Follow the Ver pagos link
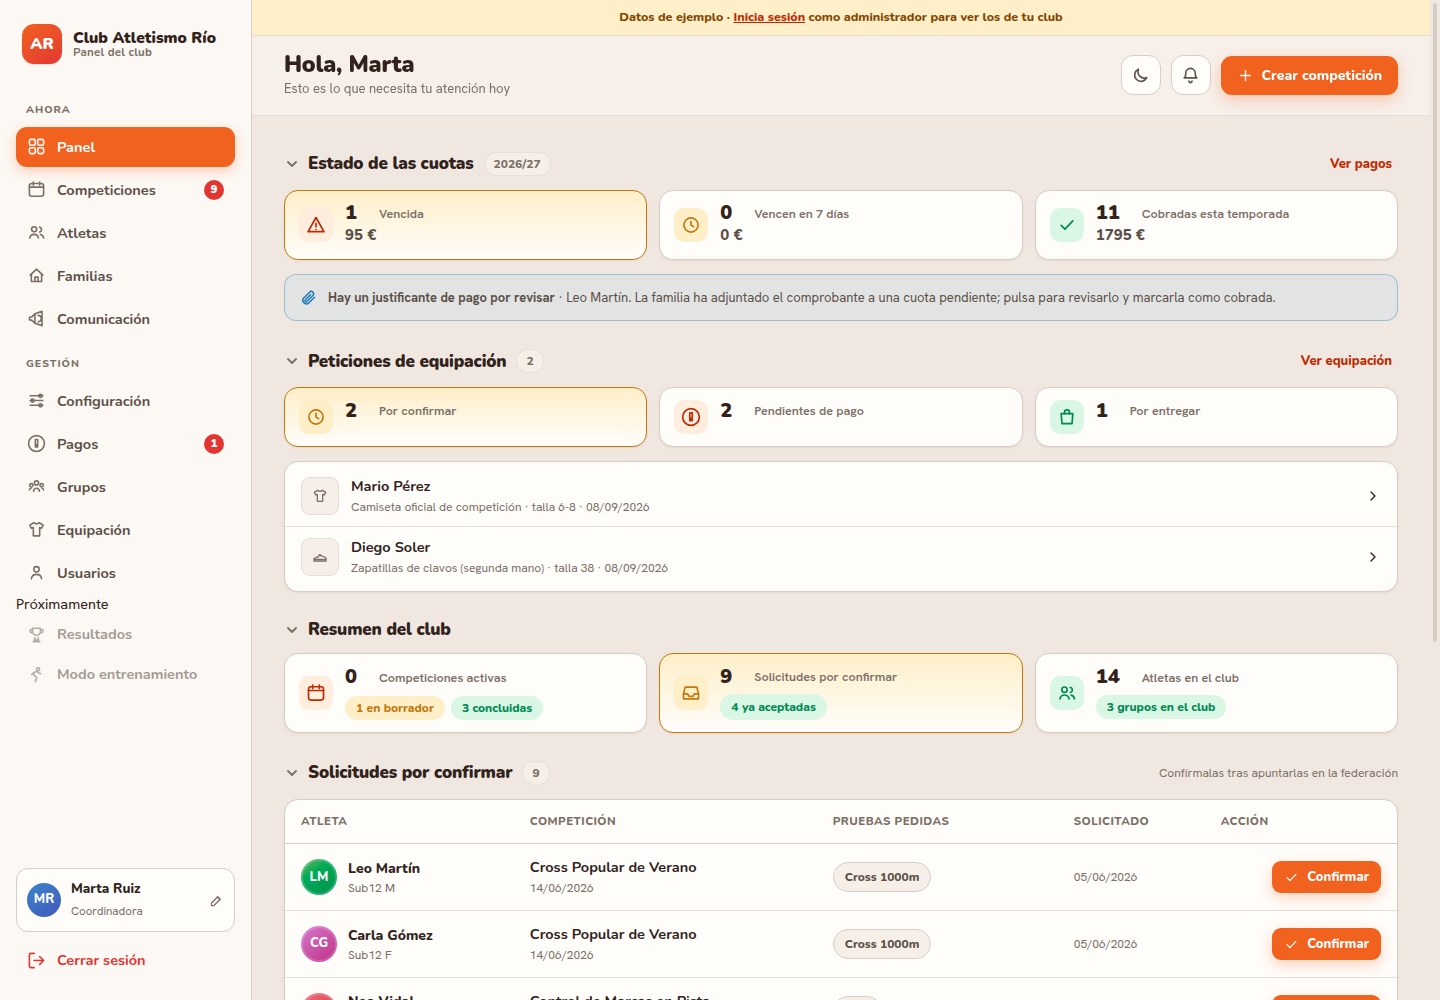 click(1360, 164)
